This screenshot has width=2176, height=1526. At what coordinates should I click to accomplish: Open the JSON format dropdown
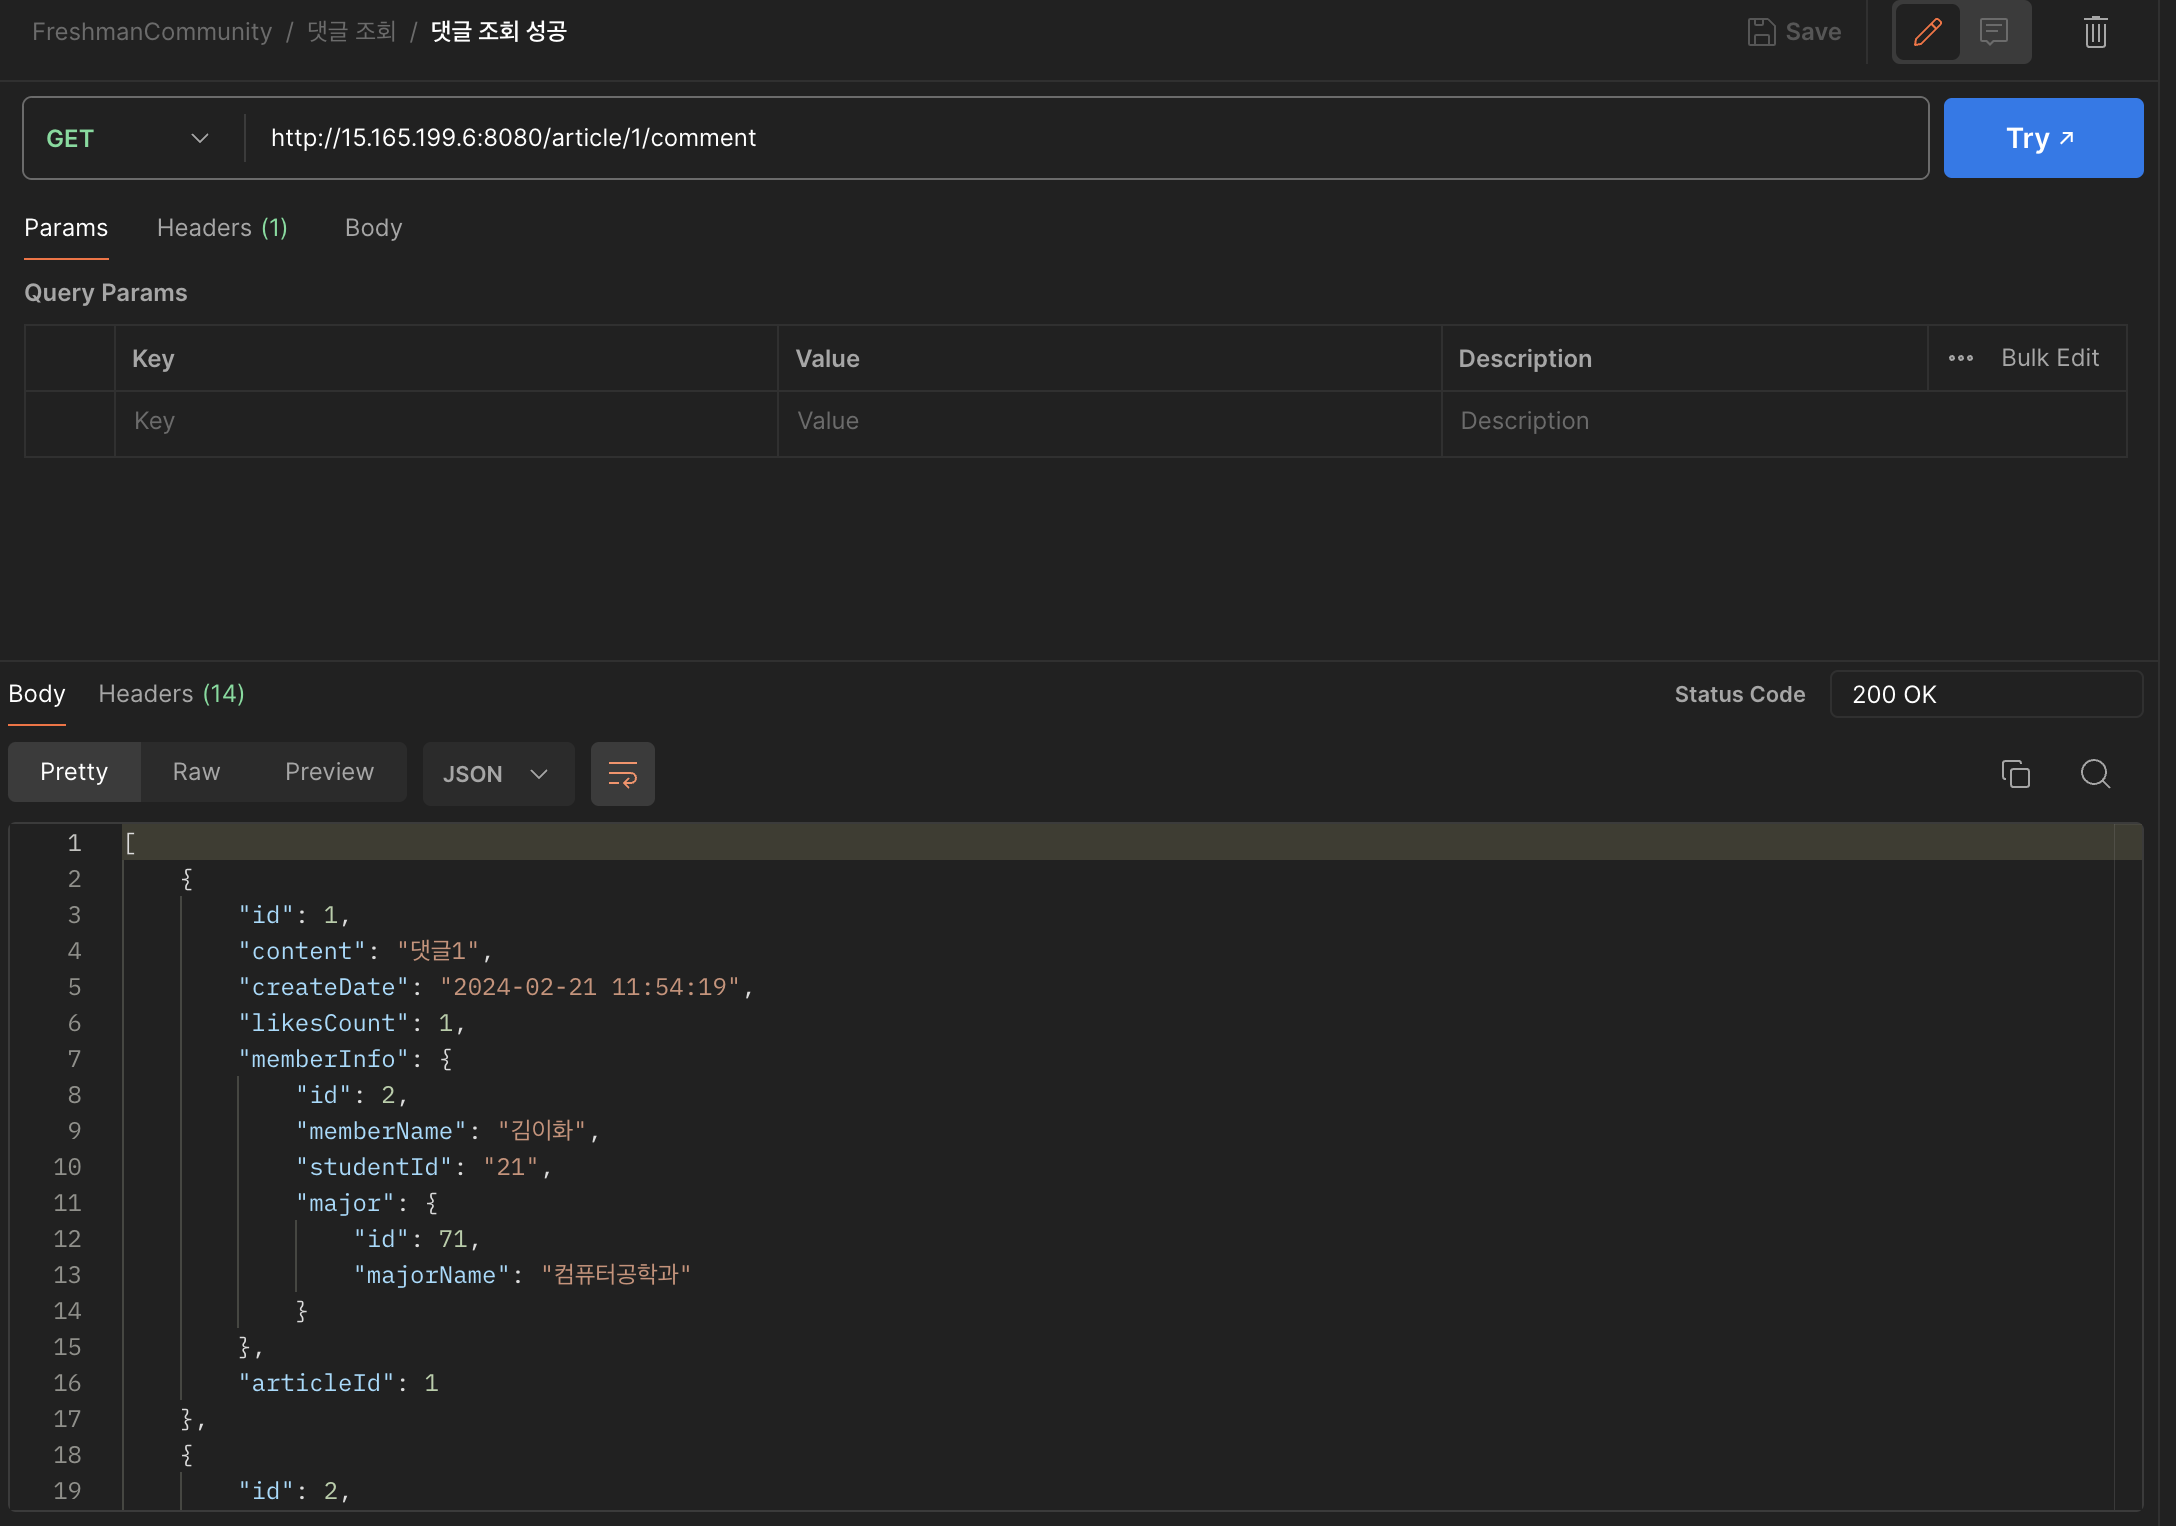497,774
